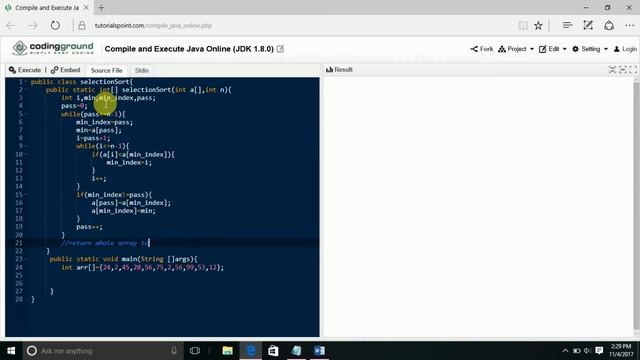This screenshot has height=360, width=640.
Task: Click the Windows Start button
Action: point(11,351)
